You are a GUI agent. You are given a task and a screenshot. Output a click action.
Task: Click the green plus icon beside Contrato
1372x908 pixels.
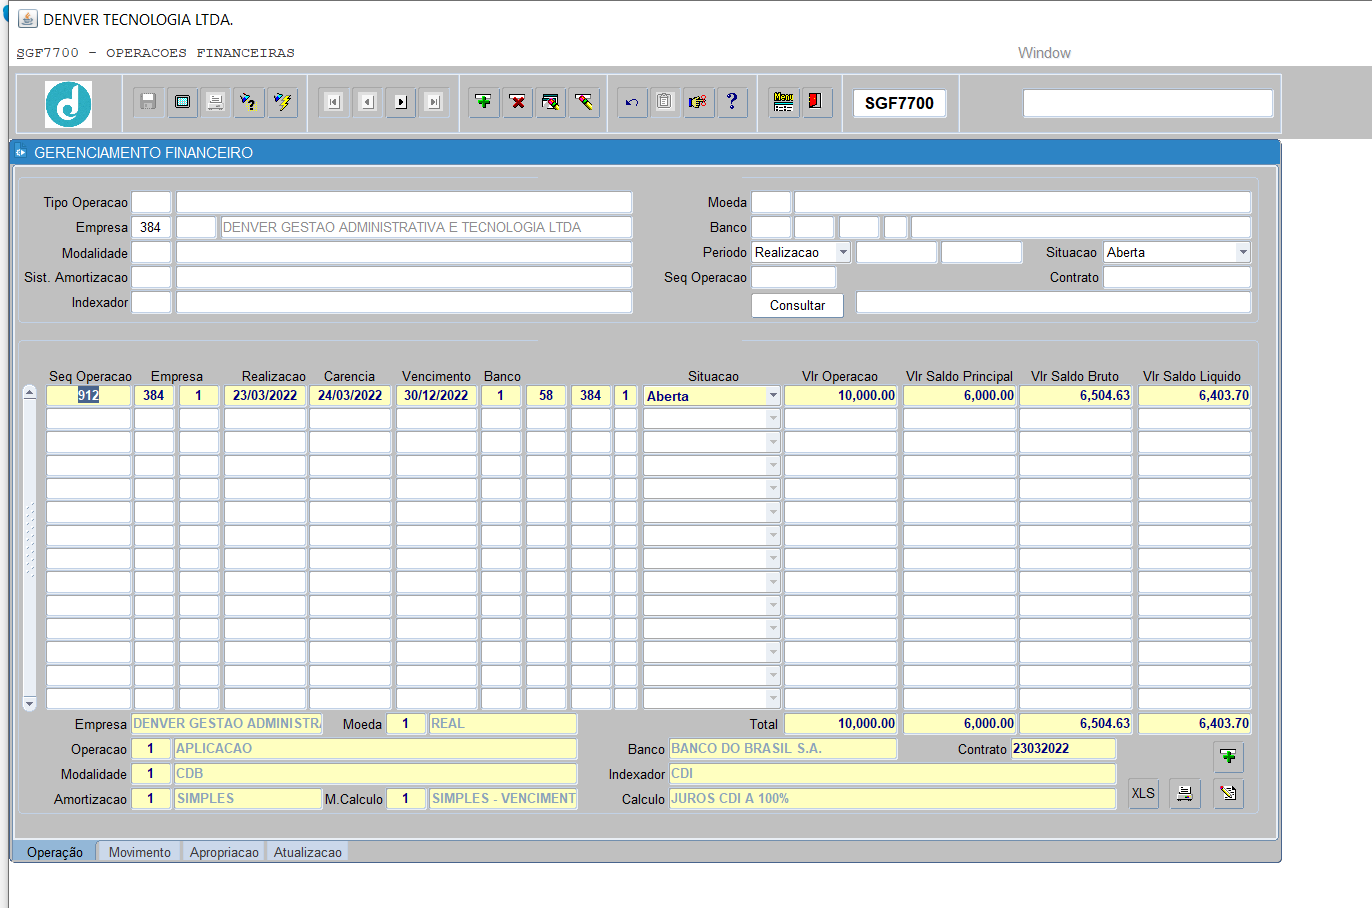(x=1228, y=757)
